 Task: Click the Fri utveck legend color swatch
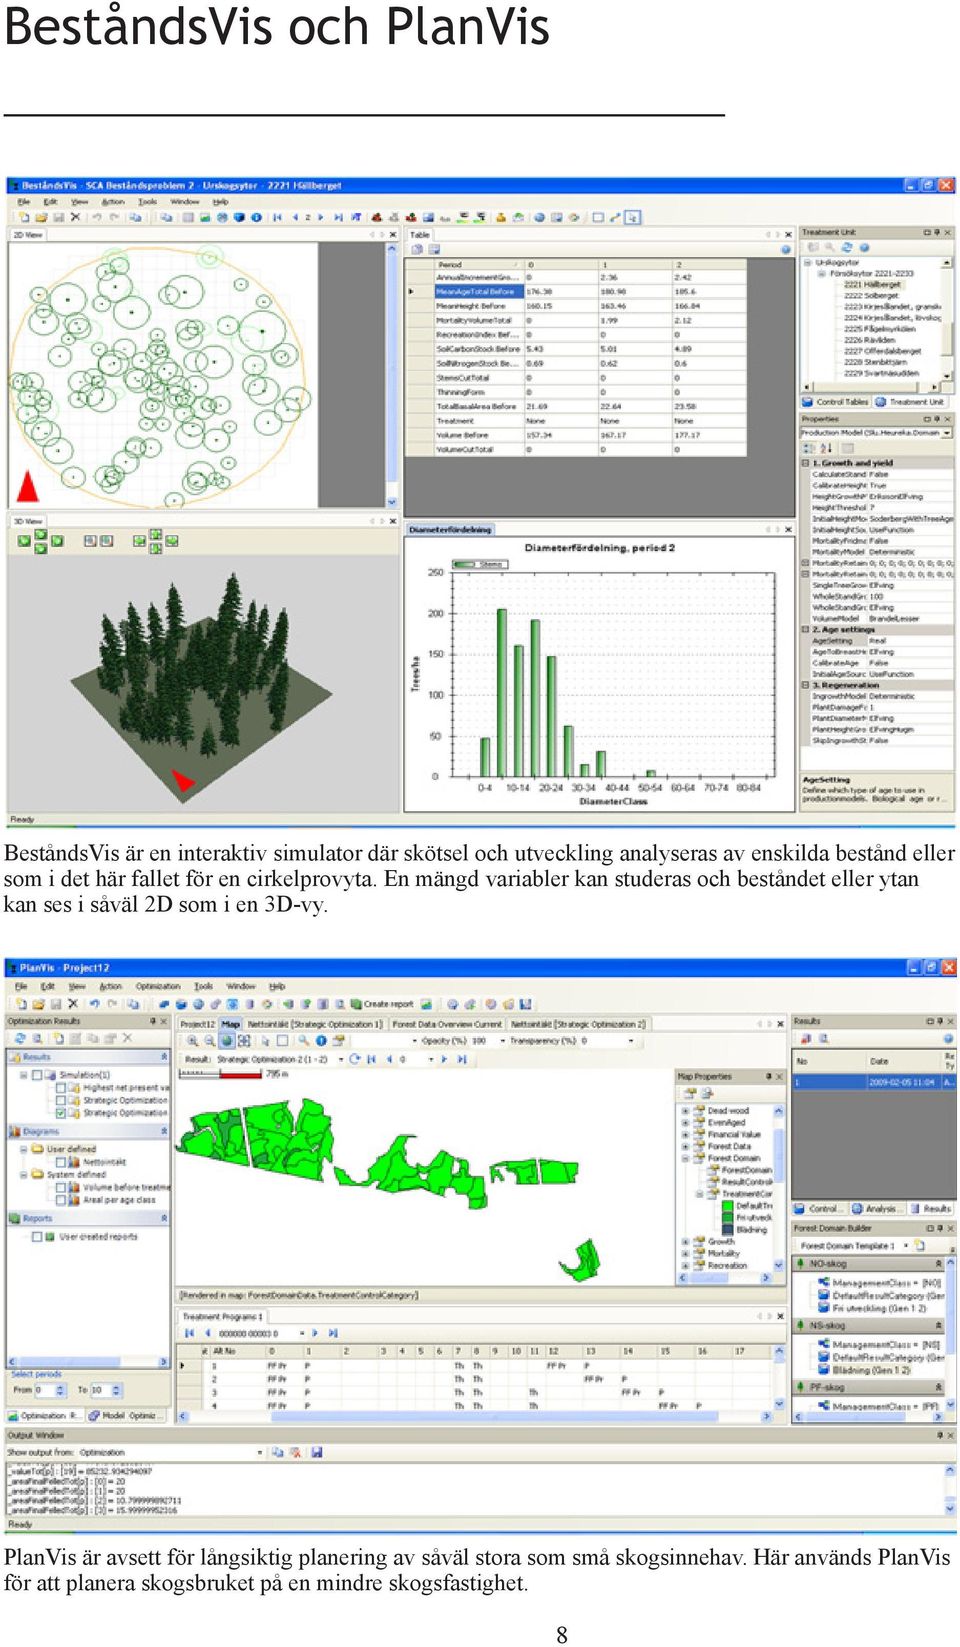[x=728, y=1218]
